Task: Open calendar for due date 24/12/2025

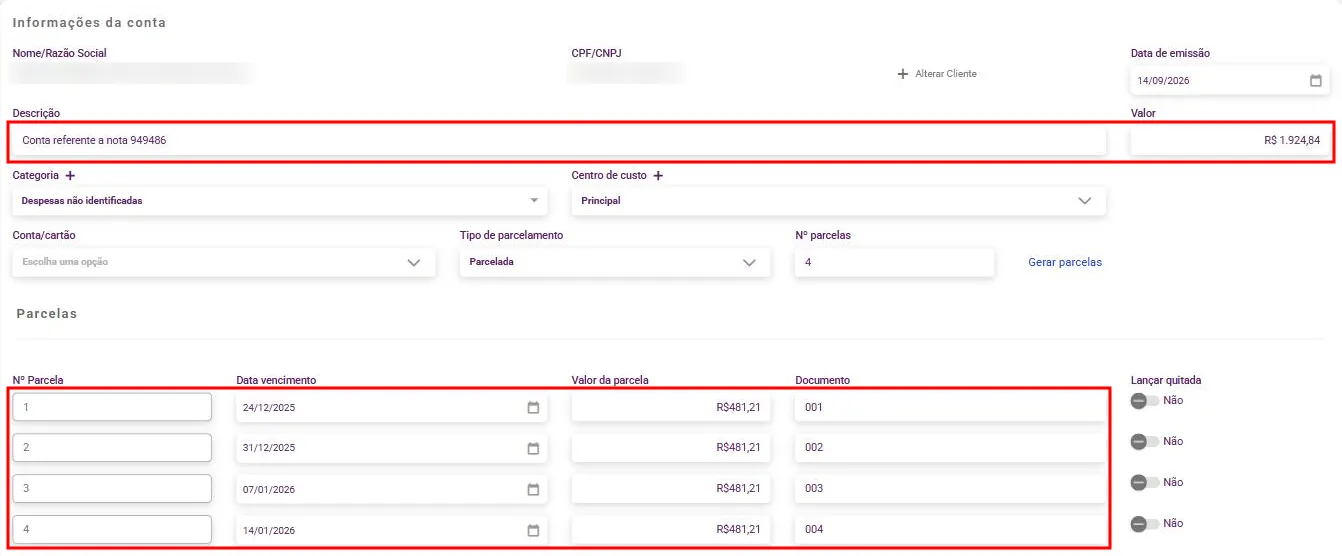Action: [533, 407]
